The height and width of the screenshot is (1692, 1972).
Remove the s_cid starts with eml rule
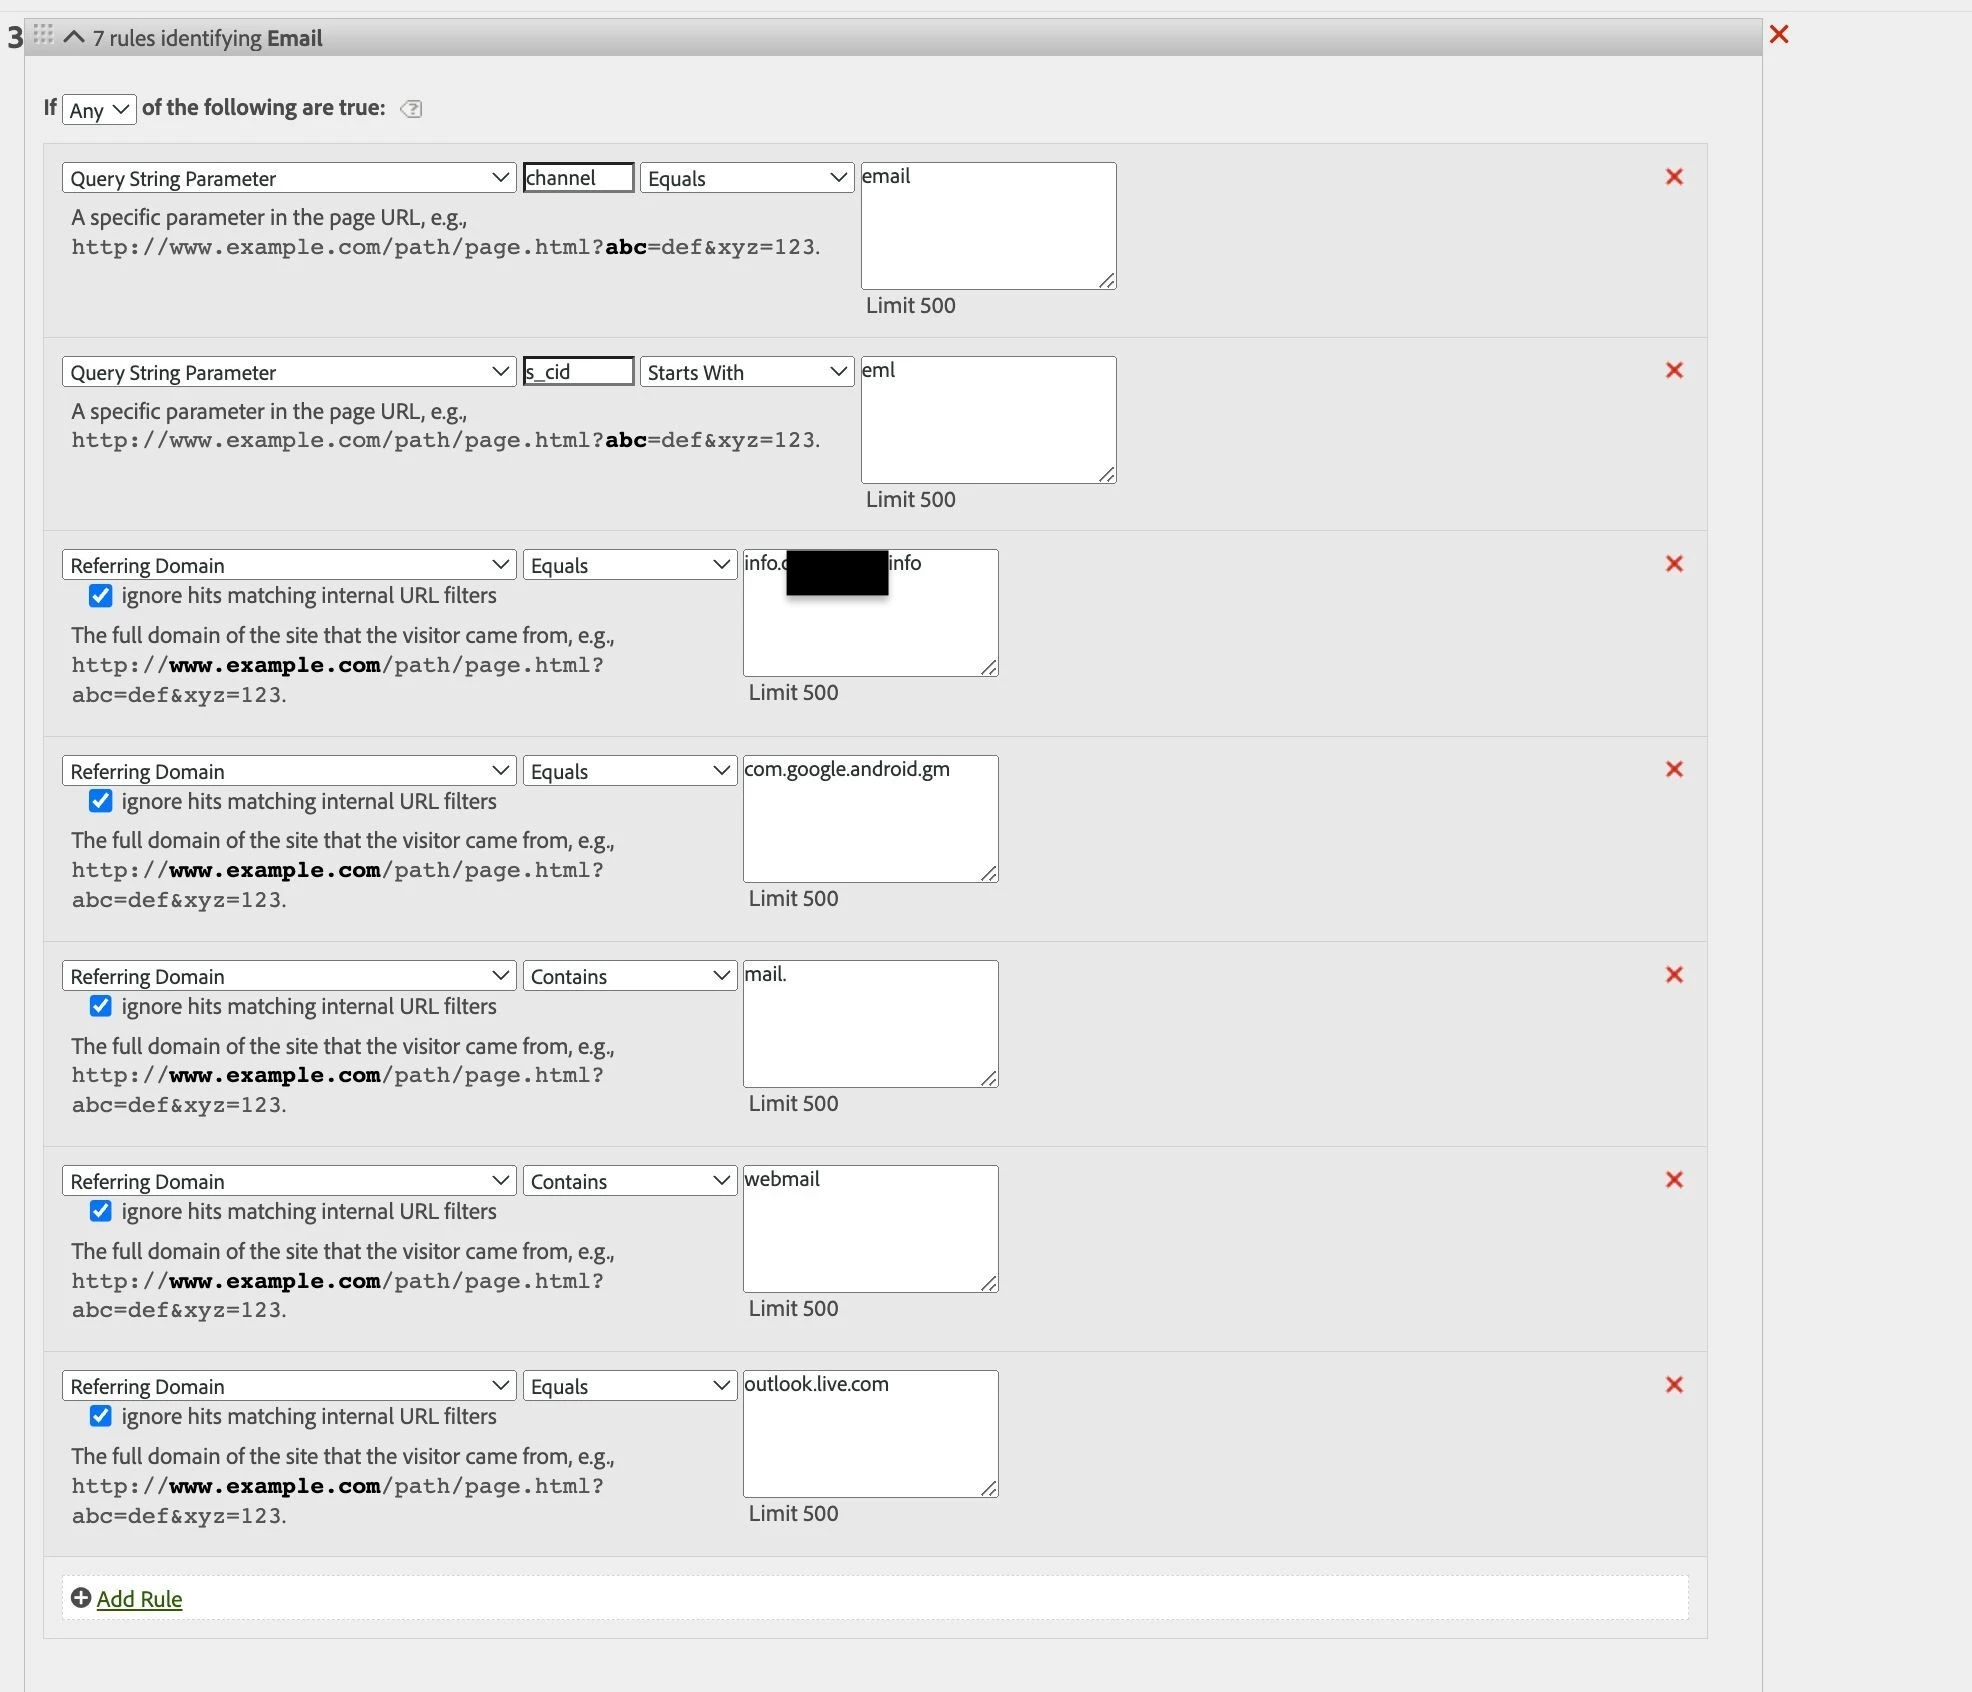click(1673, 371)
